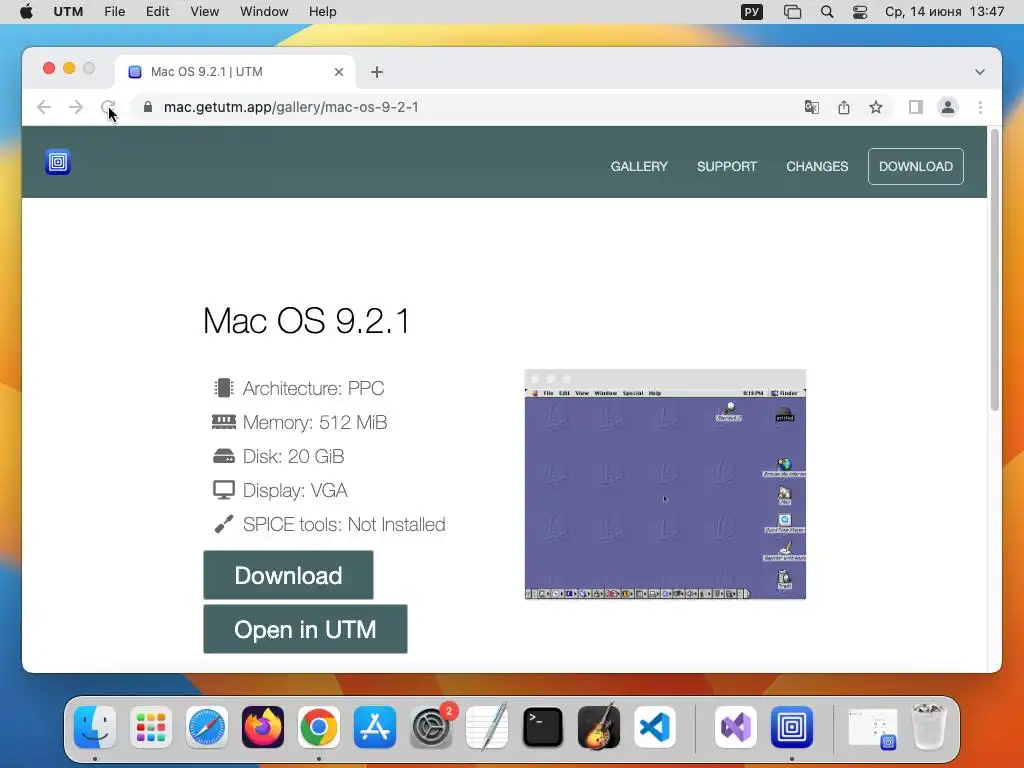Click the Disk: 20 GiB text
This screenshot has height=768, width=1024.
pos(293,456)
